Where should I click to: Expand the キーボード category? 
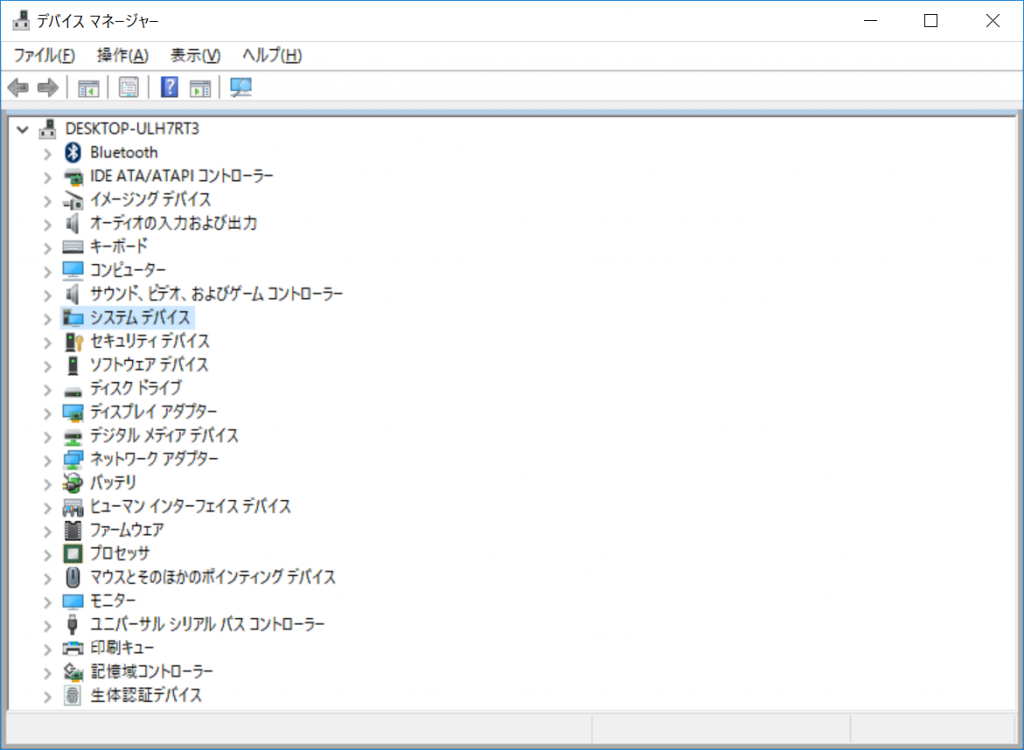point(47,248)
